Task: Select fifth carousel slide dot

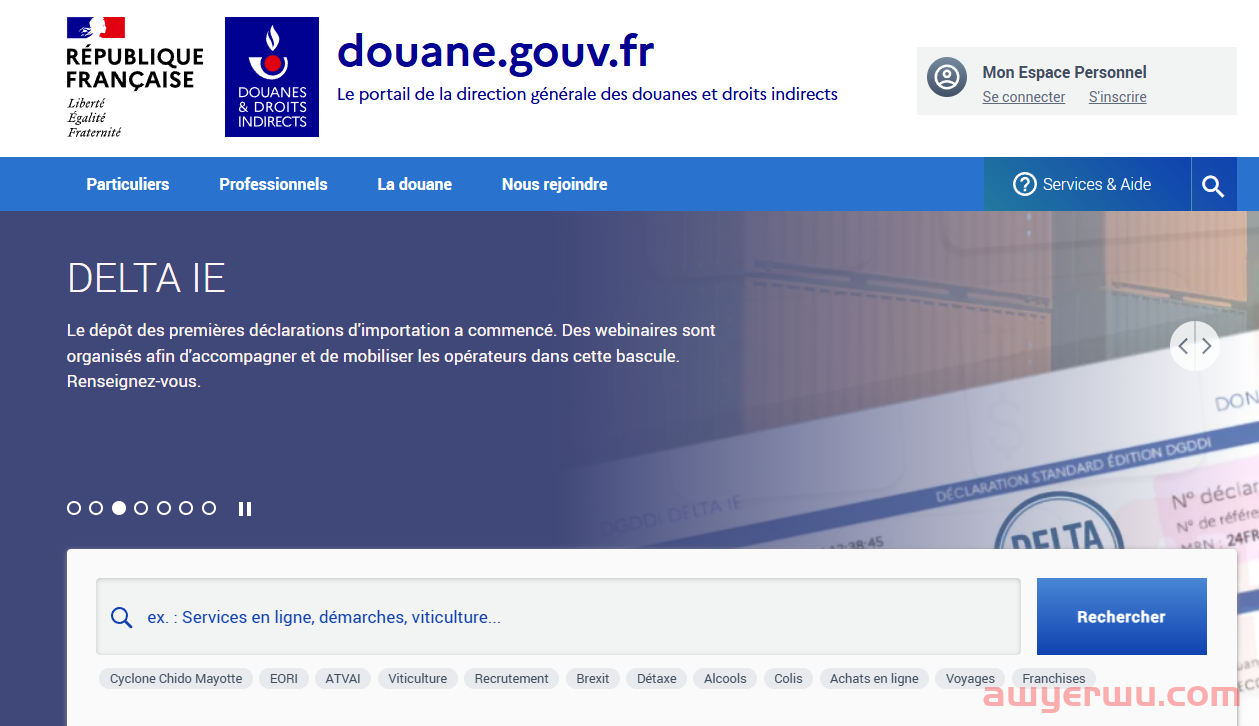Action: click(x=164, y=508)
